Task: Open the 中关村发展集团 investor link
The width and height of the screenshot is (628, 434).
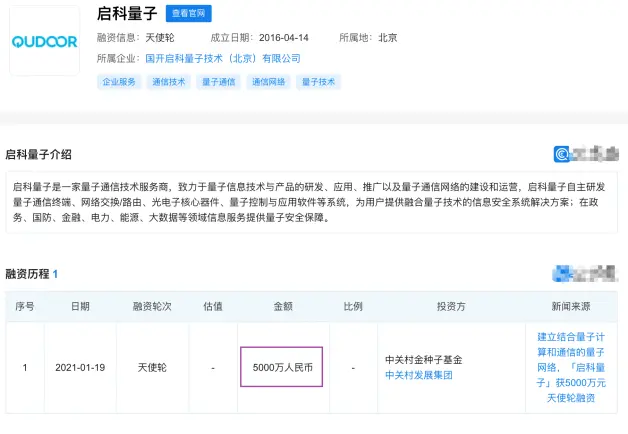Action: click(419, 375)
